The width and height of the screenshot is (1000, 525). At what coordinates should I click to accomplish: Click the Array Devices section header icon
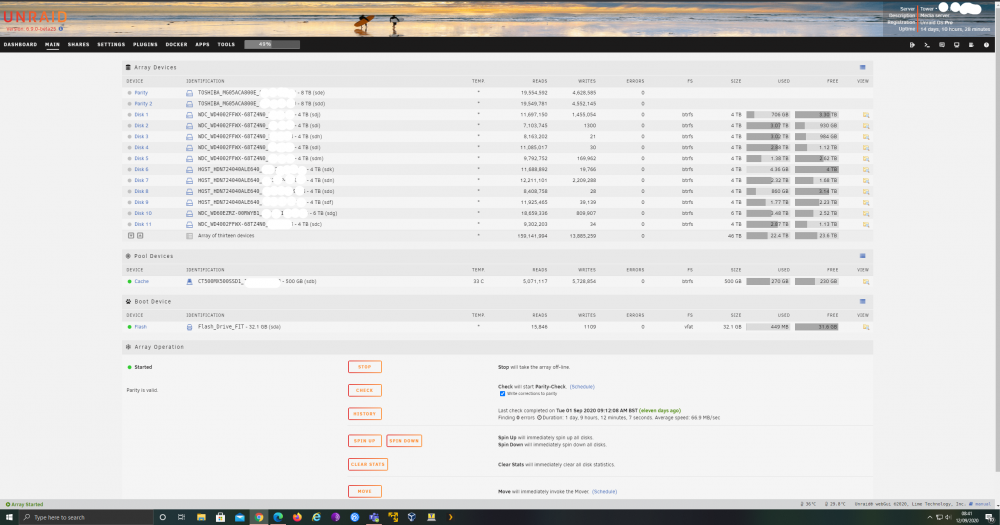[128, 67]
